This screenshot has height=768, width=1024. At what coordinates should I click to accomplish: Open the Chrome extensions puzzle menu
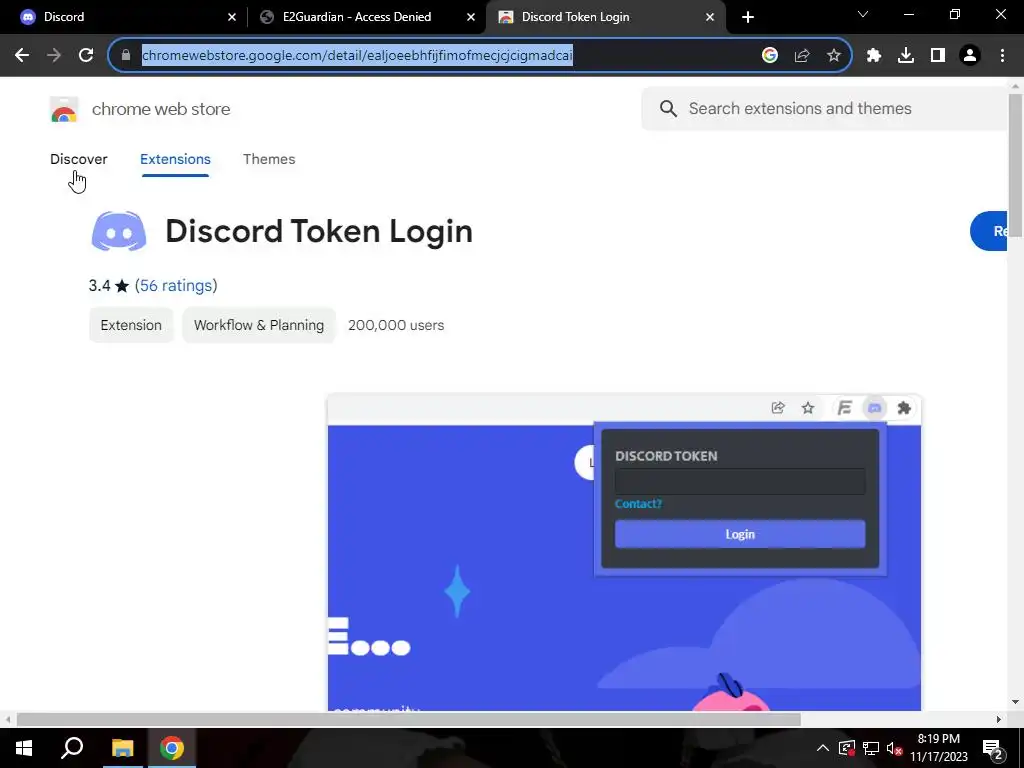point(874,56)
